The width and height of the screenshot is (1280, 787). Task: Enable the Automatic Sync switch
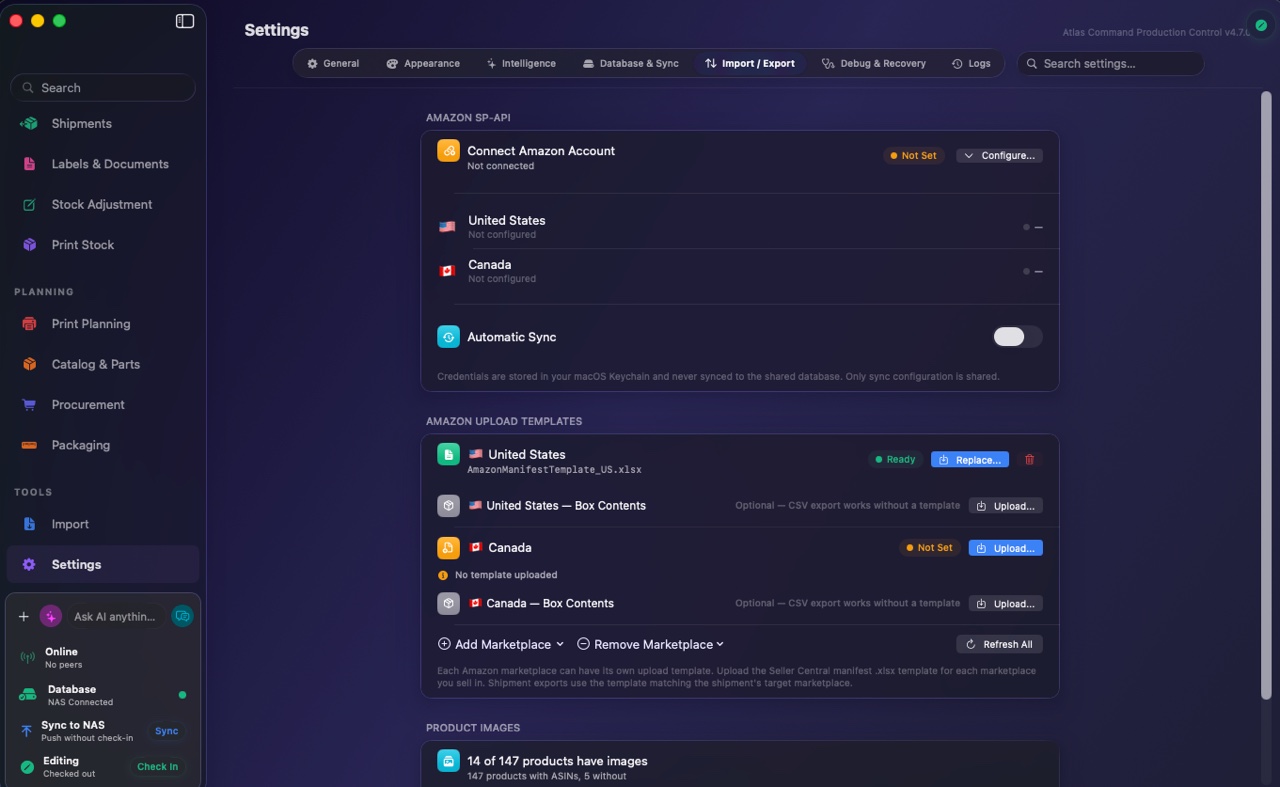(x=1017, y=337)
